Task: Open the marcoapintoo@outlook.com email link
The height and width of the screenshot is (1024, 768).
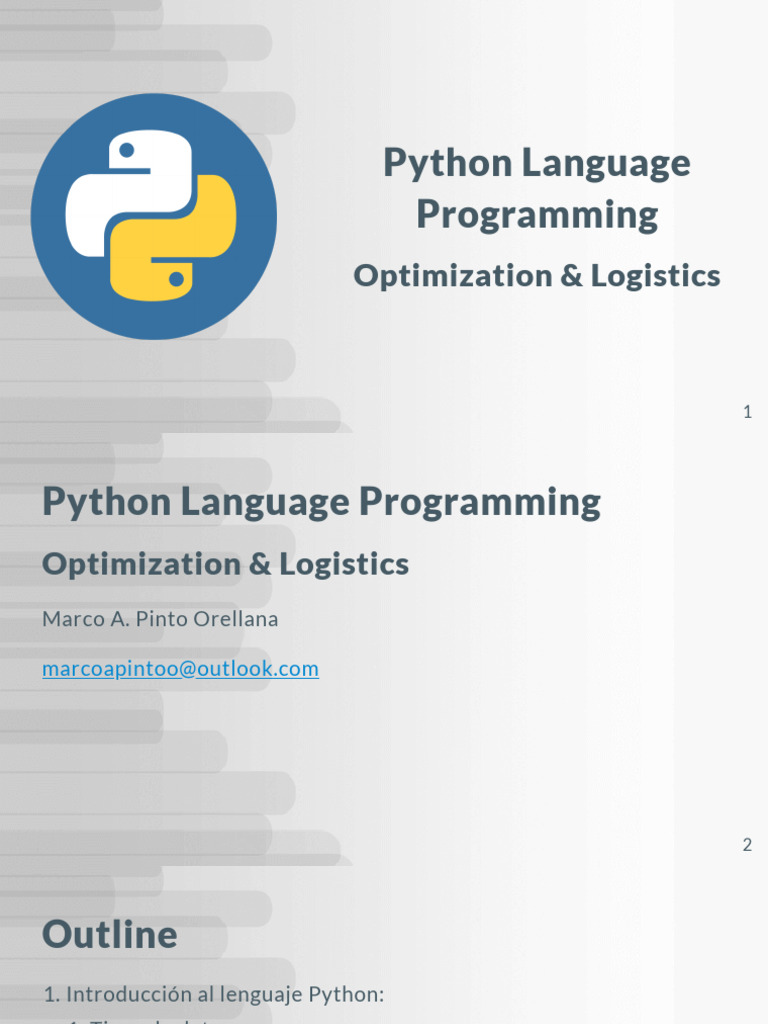Action: (x=180, y=669)
